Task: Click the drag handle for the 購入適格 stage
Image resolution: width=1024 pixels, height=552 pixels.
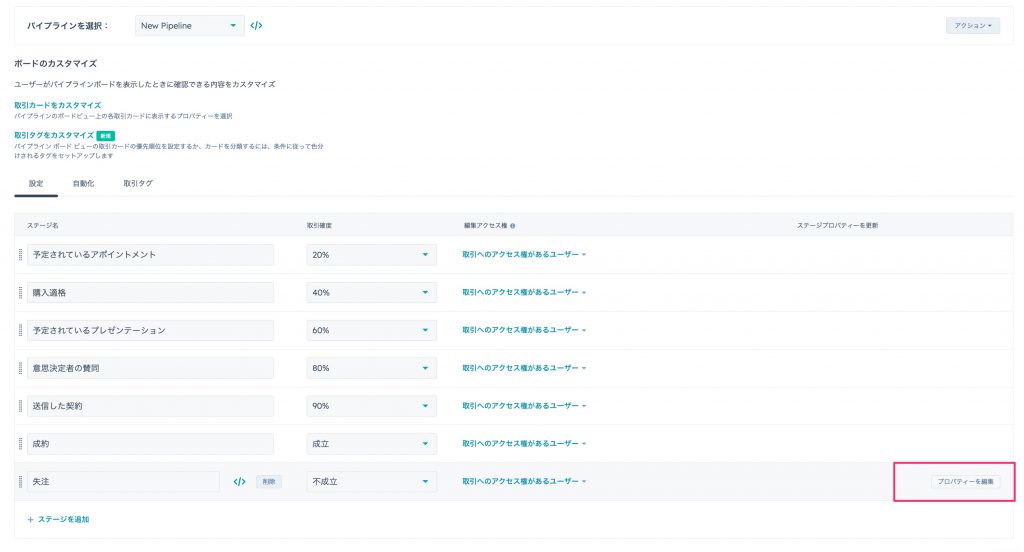Action: point(20,293)
